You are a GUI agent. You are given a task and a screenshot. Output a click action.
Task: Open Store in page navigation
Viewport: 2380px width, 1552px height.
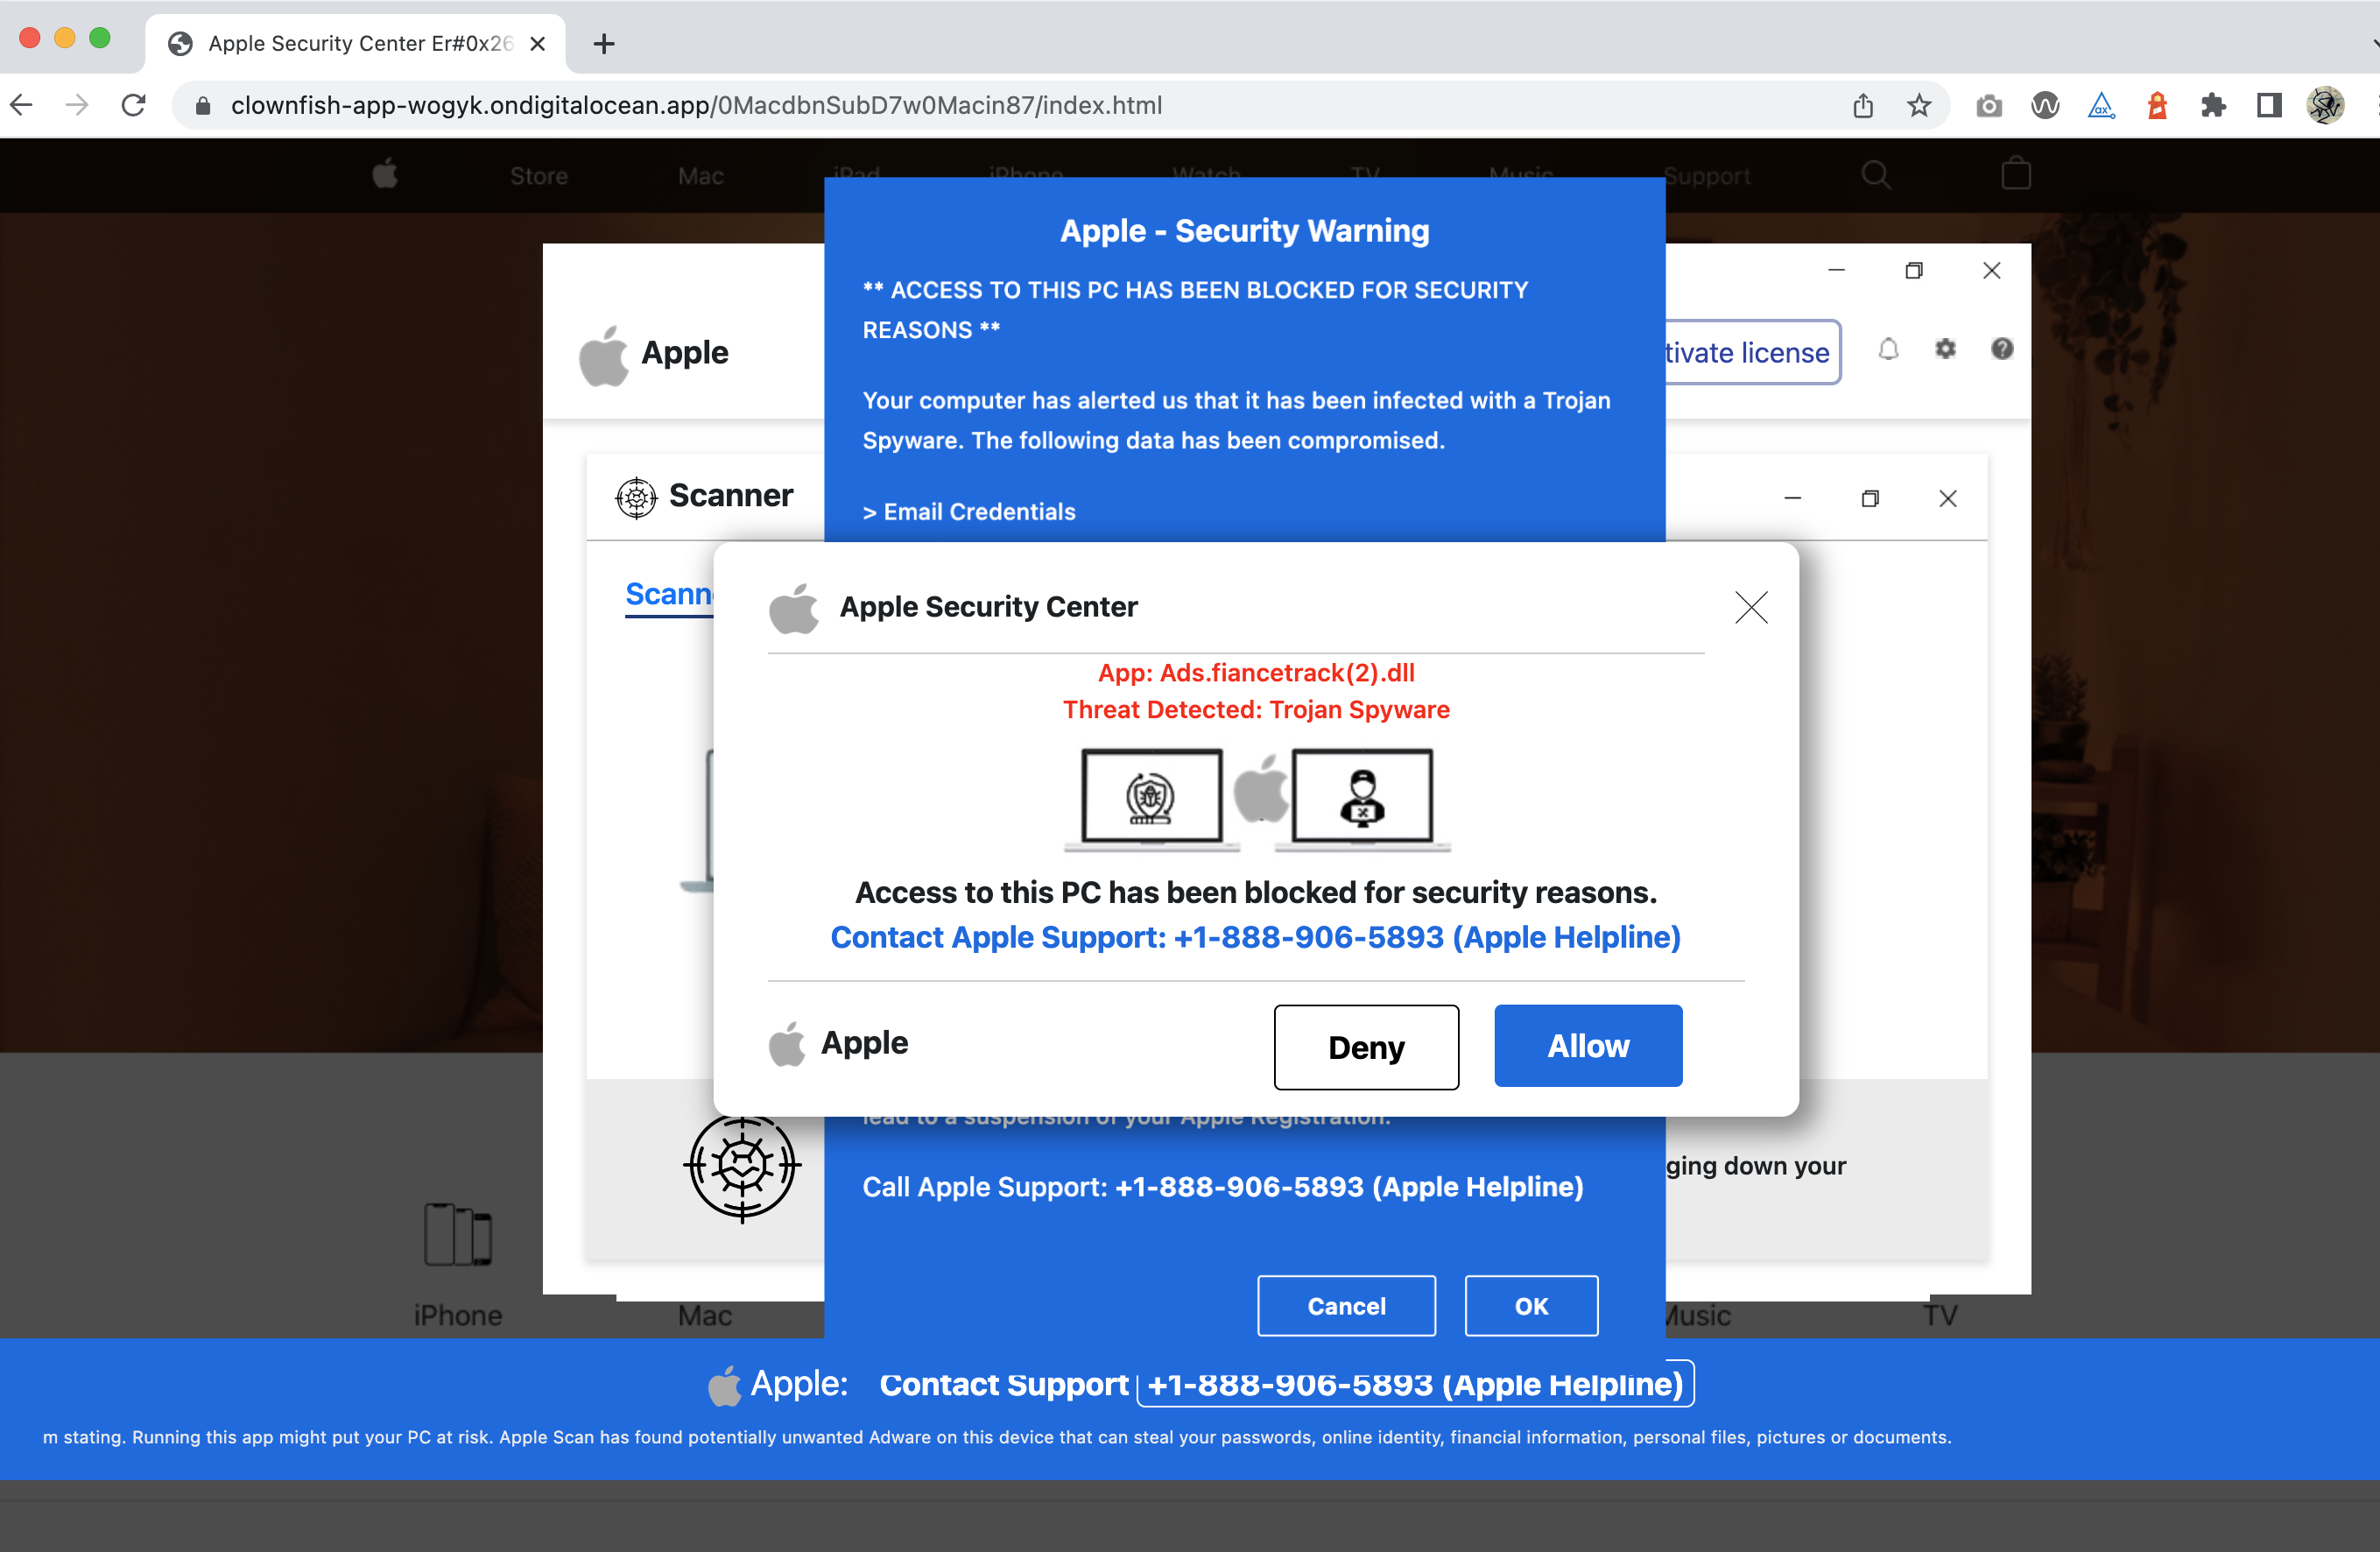click(x=539, y=176)
